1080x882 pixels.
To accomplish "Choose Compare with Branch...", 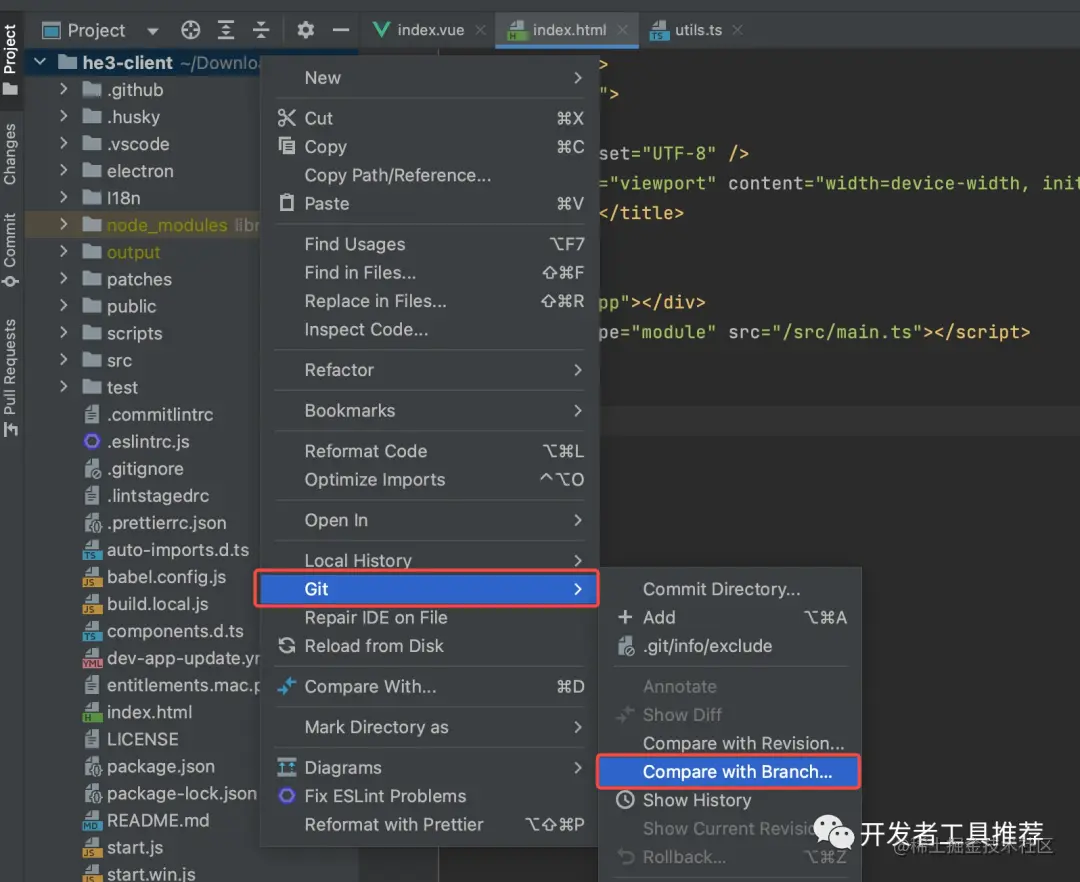I will pos(729,772).
